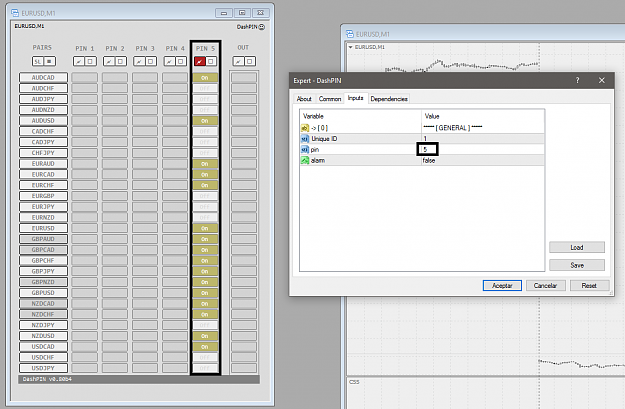The width and height of the screenshot is (625, 409).
Task: Click the green icon beside alarm variable
Action: click(x=305, y=160)
